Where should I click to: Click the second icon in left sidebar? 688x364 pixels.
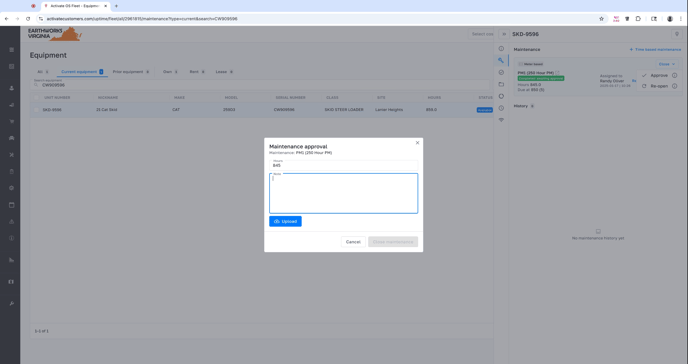click(x=11, y=66)
